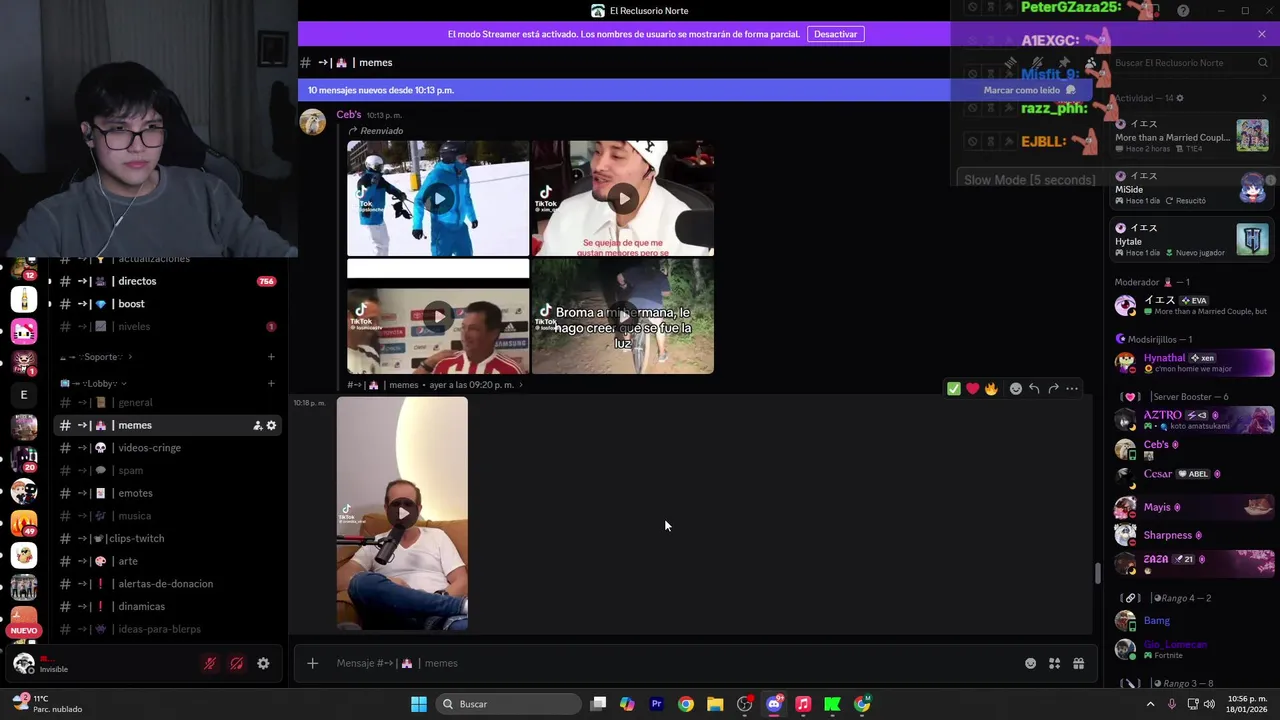Open settings gear on memes channel
The width and height of the screenshot is (1280, 720).
271,425
